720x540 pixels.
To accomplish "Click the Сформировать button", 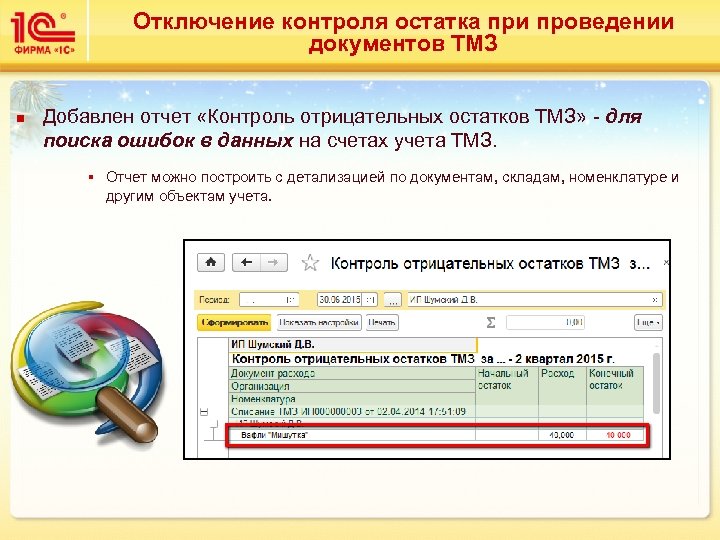I will coord(234,322).
